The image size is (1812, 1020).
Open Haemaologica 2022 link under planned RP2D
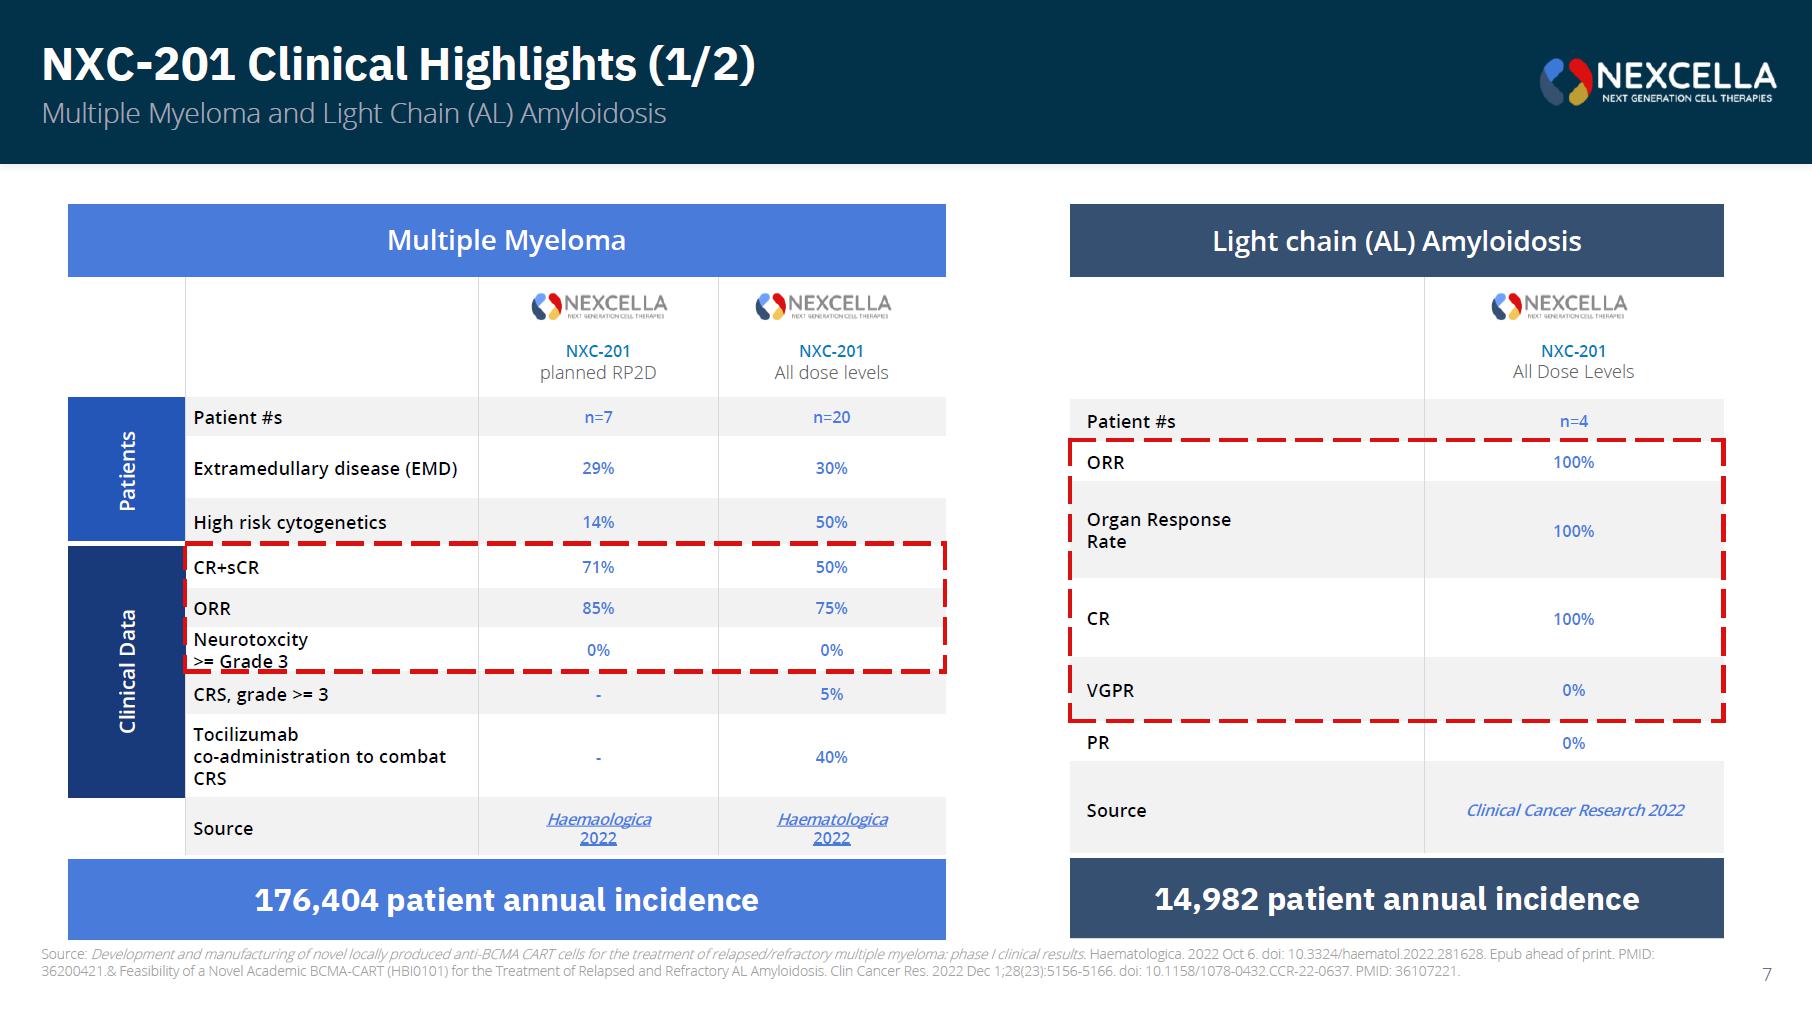598,828
